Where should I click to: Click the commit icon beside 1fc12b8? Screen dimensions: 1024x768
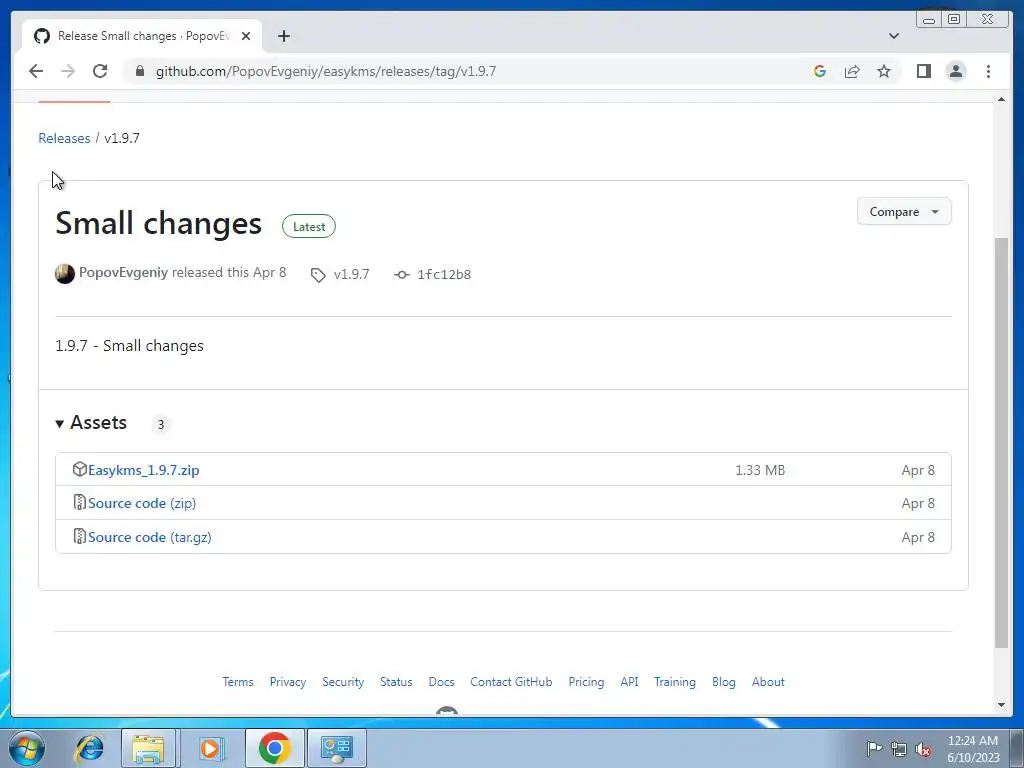tap(402, 275)
